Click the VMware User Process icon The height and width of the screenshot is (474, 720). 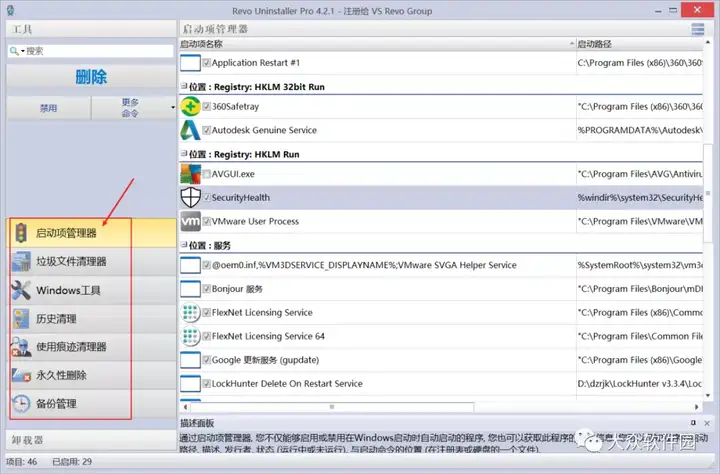[x=190, y=221]
